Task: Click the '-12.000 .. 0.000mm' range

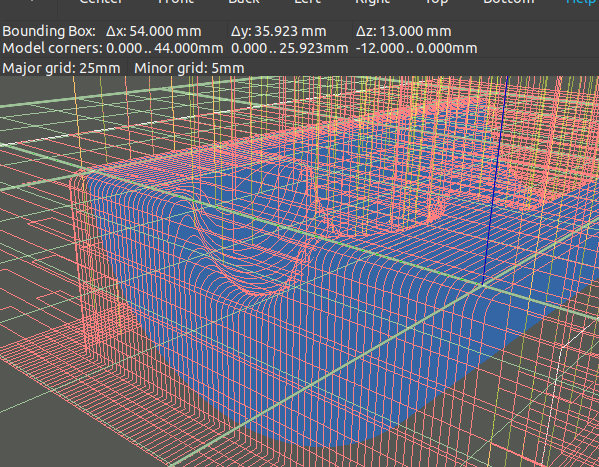Action: pyautogui.click(x=416, y=49)
